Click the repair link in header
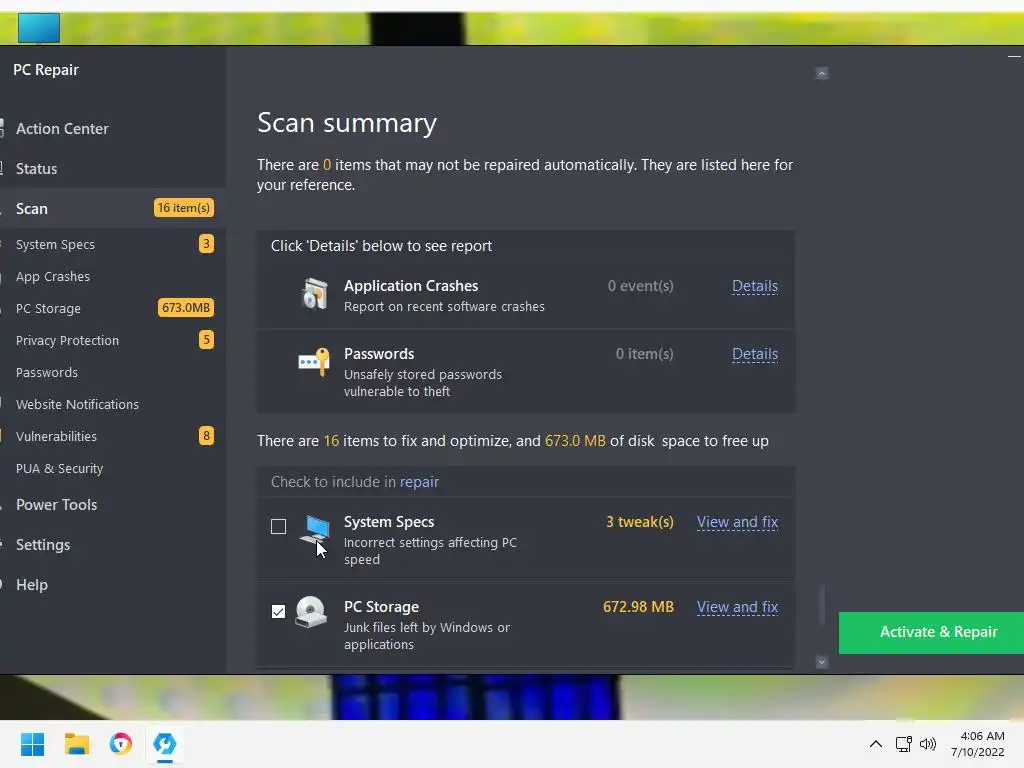Image resolution: width=1024 pixels, height=768 pixels. click(419, 482)
